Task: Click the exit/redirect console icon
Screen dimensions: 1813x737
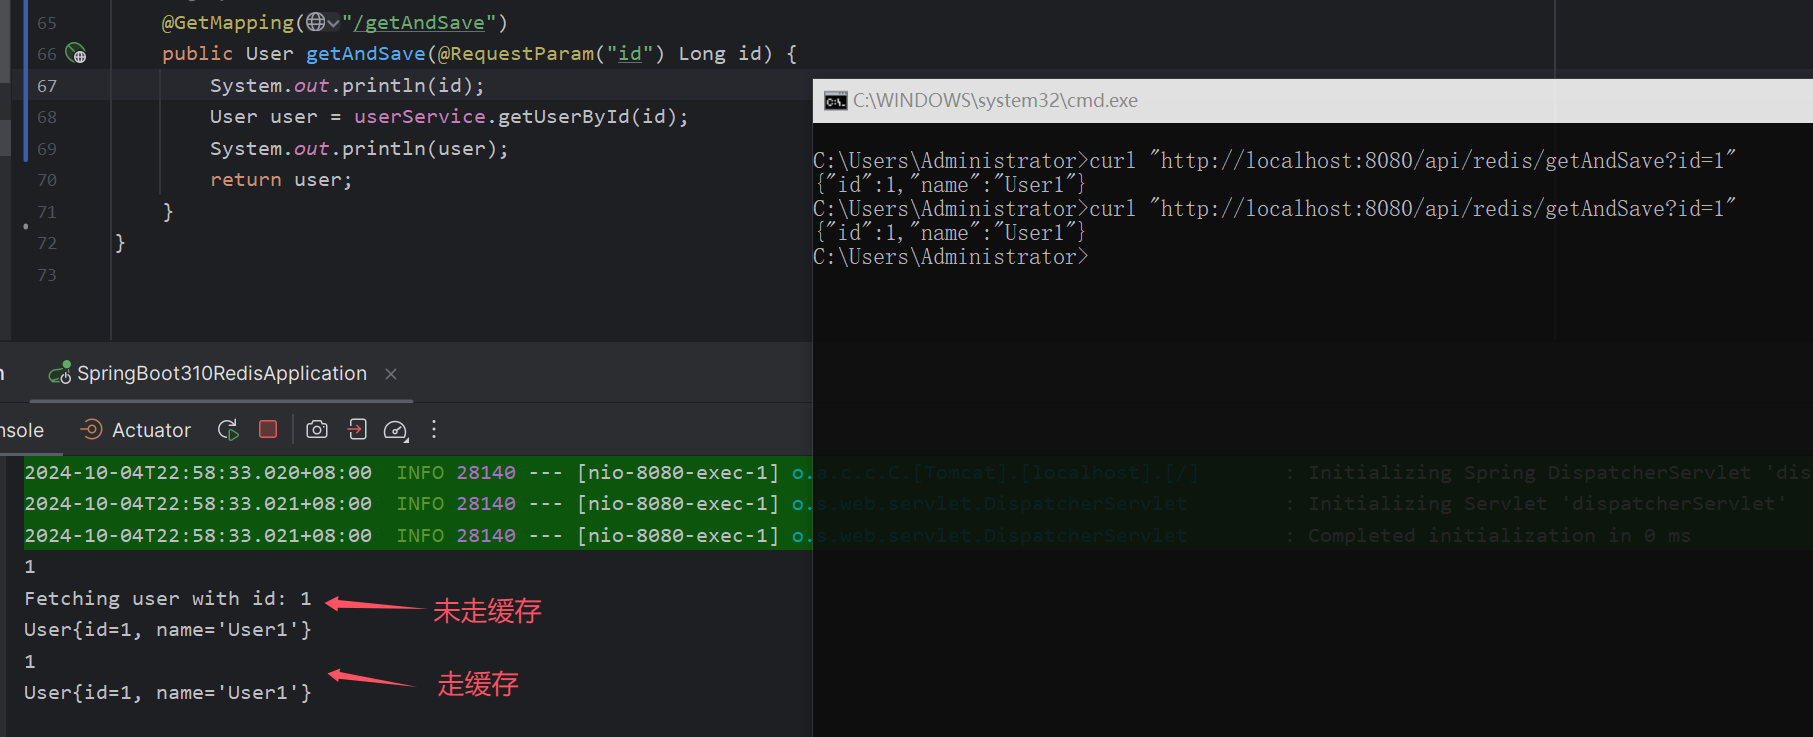Action: 357,429
